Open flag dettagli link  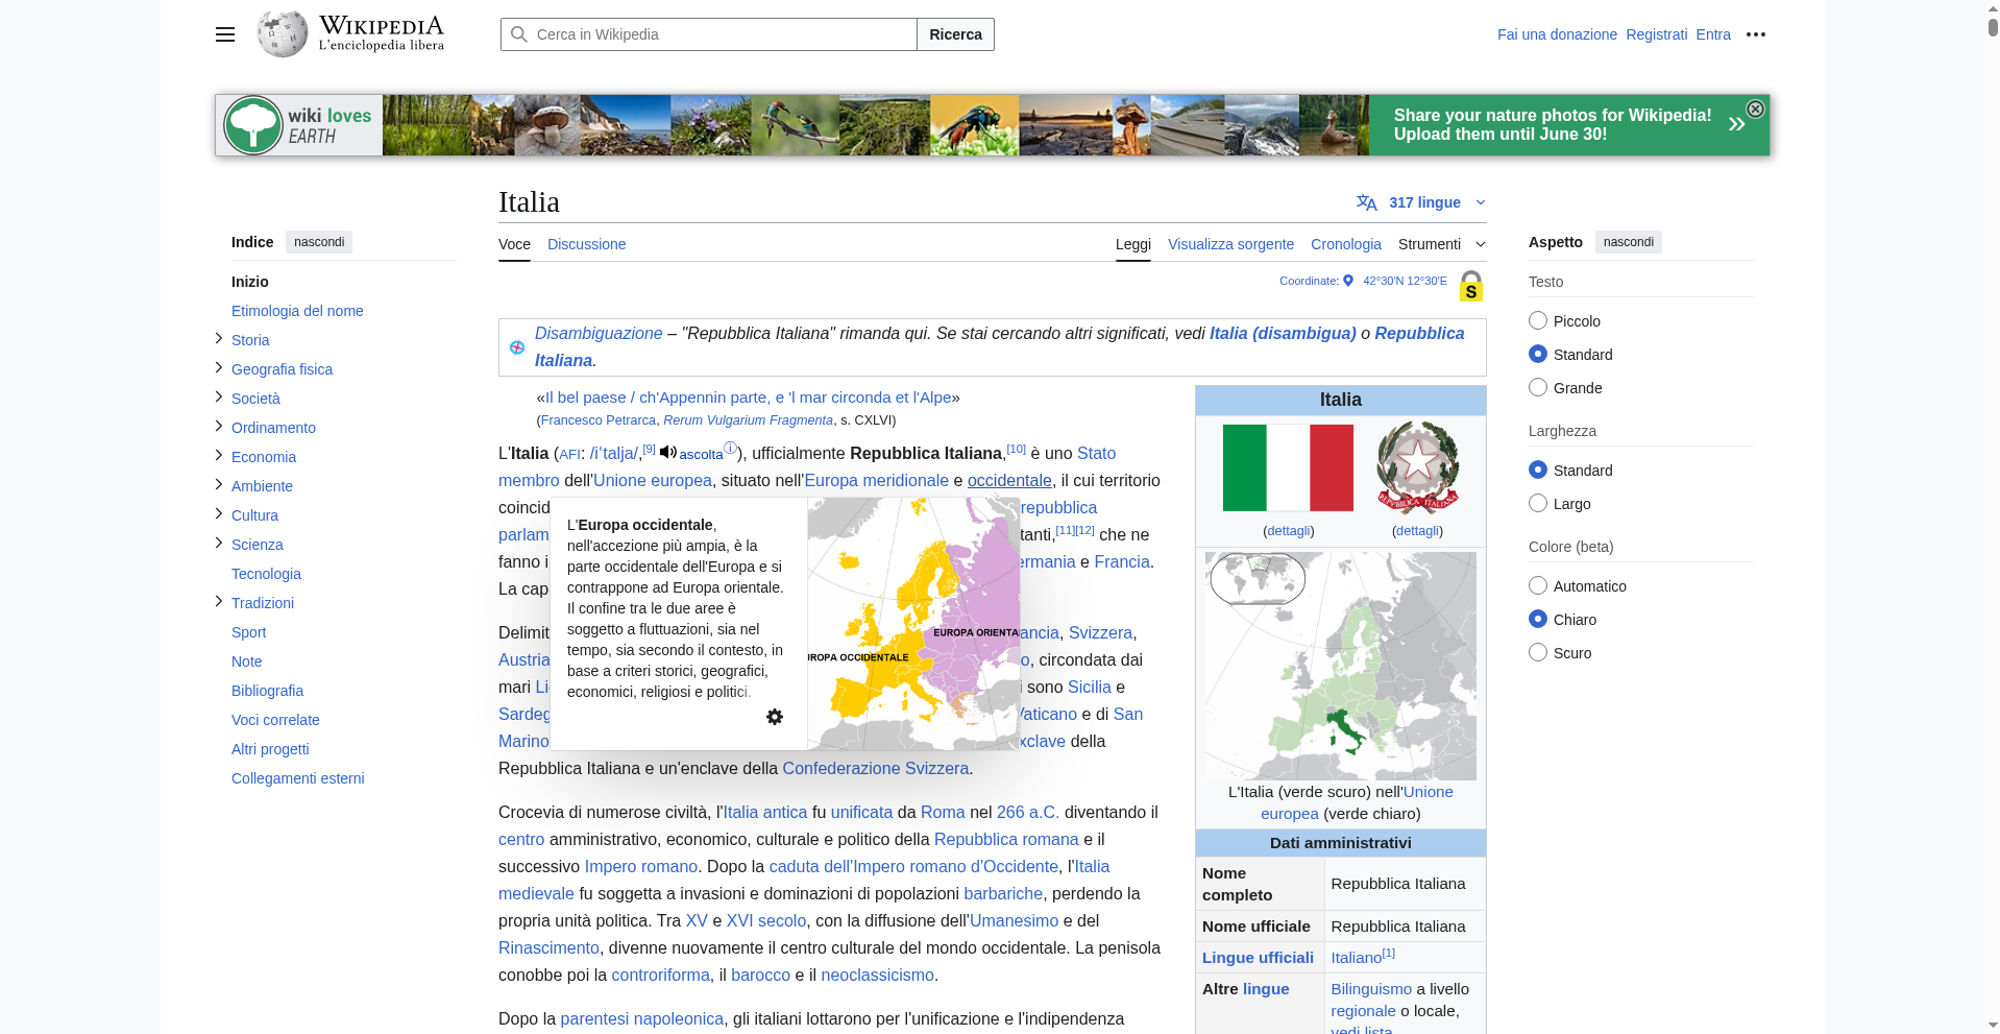pos(1288,530)
